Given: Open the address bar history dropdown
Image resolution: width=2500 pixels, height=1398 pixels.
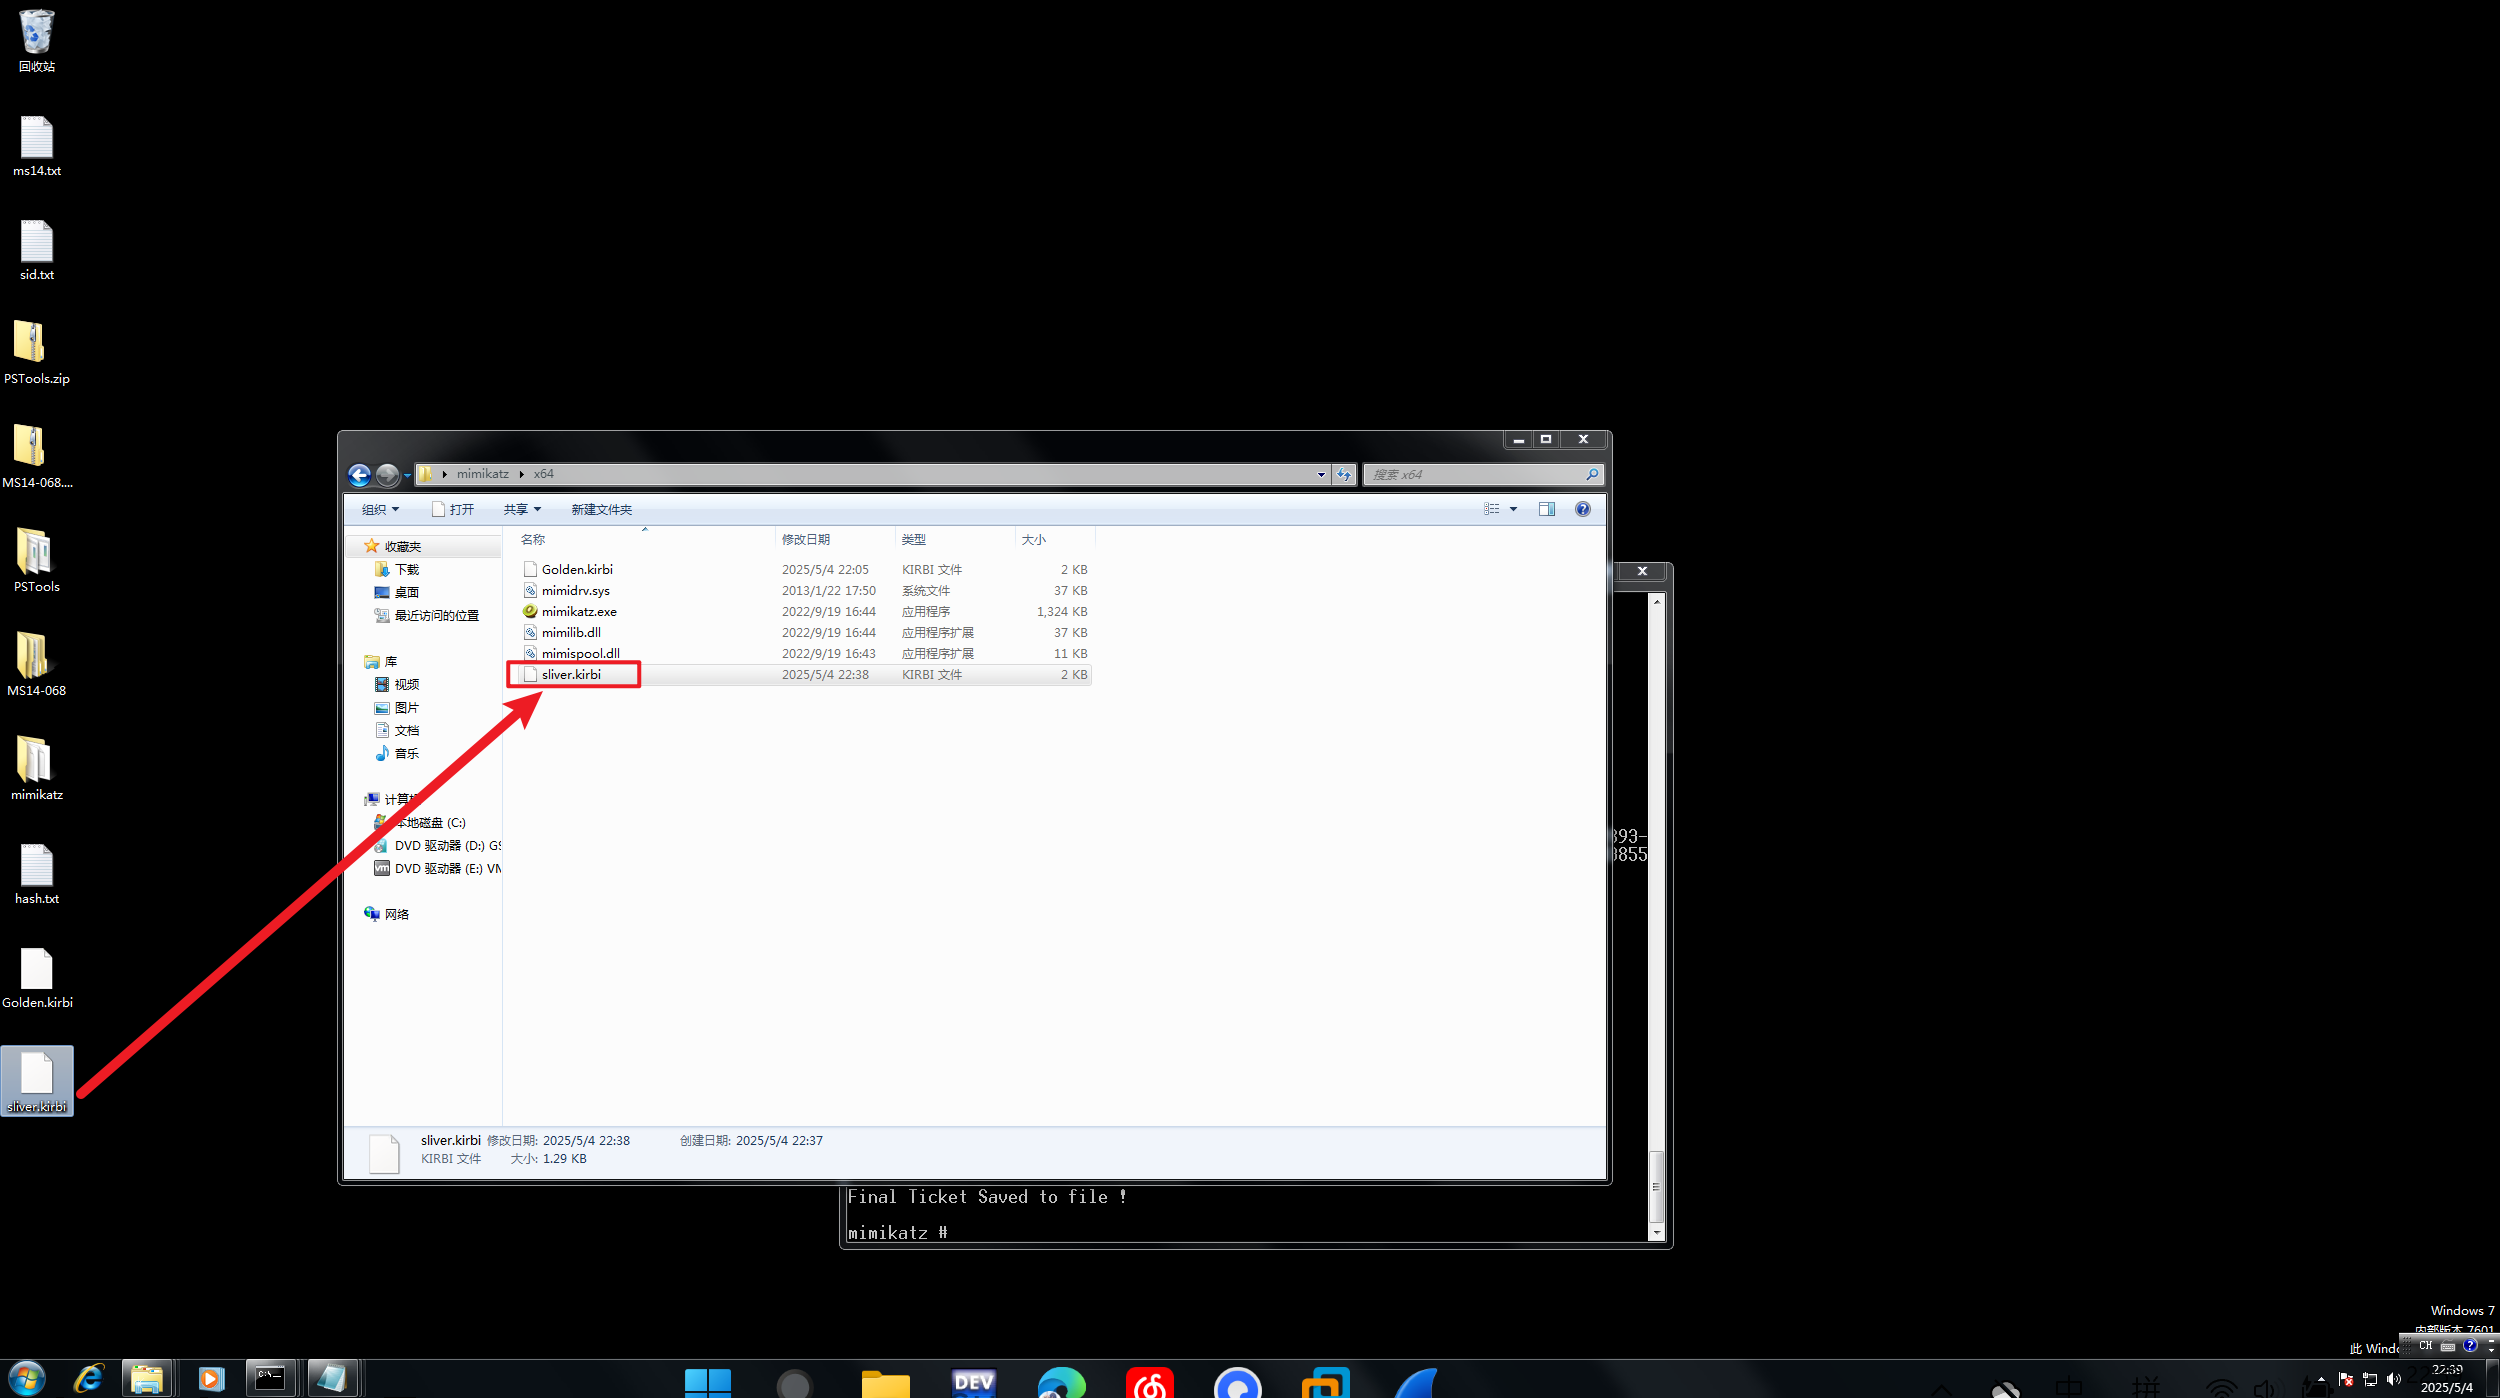Looking at the screenshot, I should click(x=1321, y=475).
